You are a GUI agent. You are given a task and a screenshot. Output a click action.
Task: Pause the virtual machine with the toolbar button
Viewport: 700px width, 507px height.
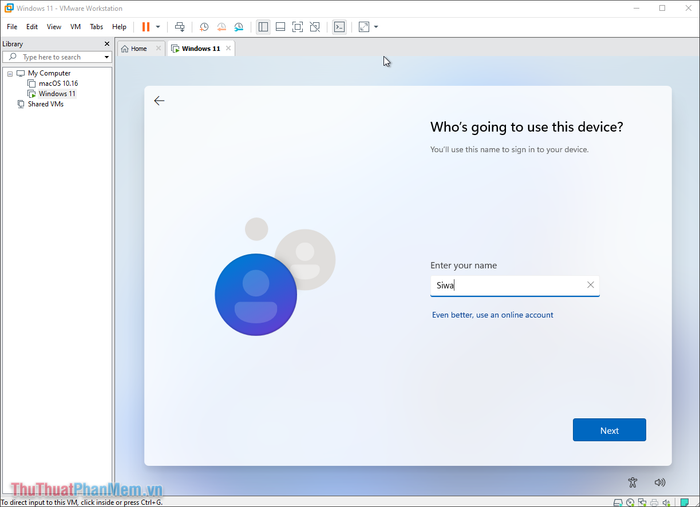pyautogui.click(x=146, y=27)
